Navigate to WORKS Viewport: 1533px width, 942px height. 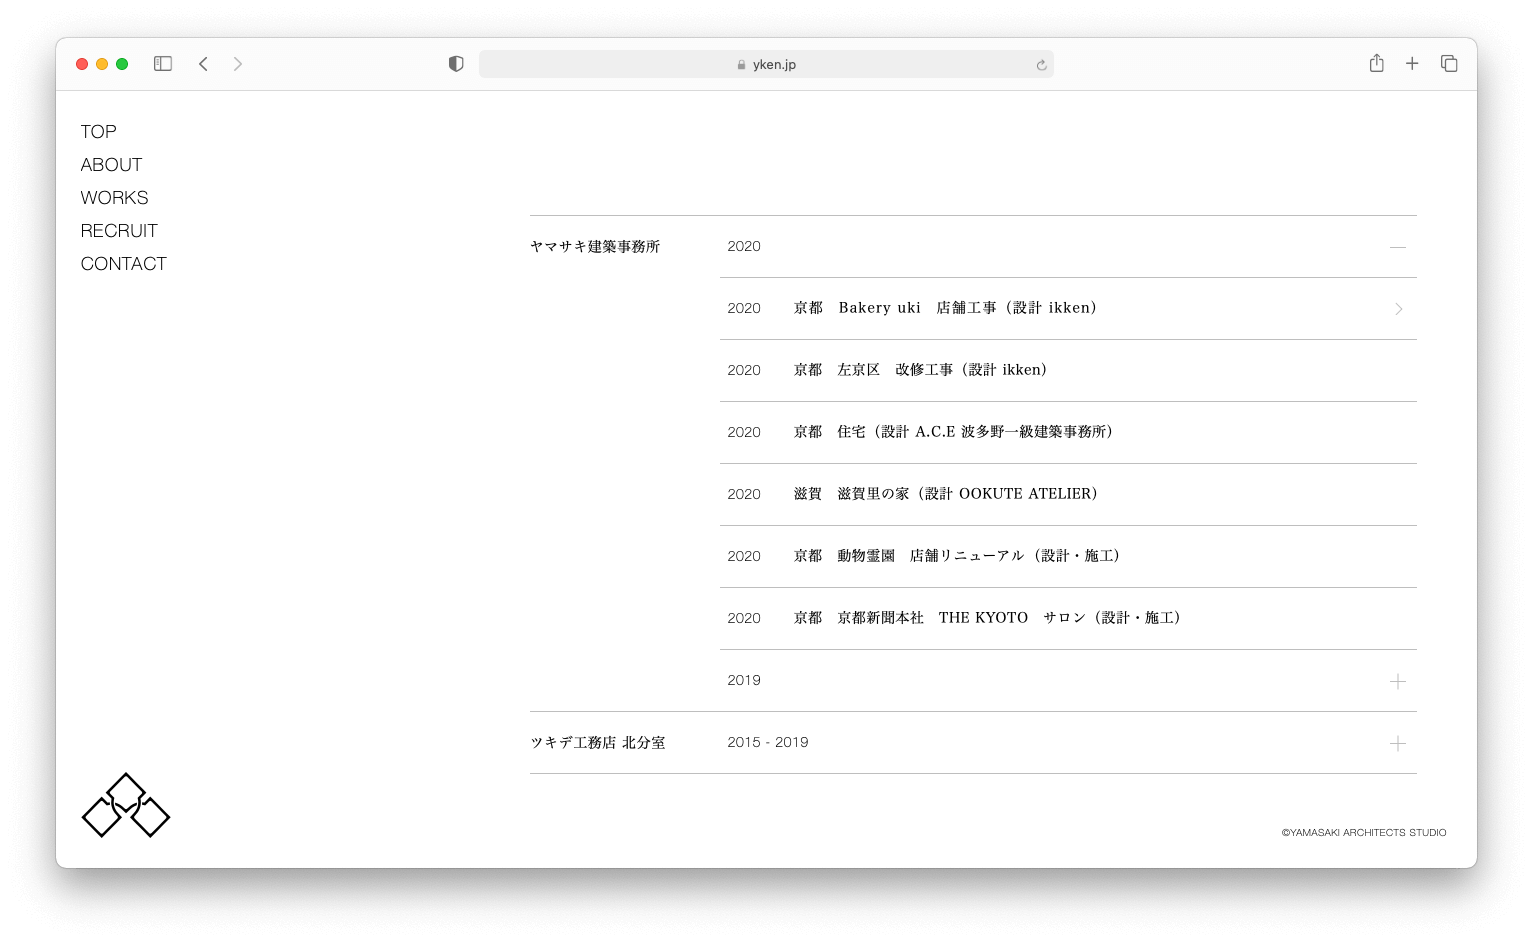coord(114,198)
